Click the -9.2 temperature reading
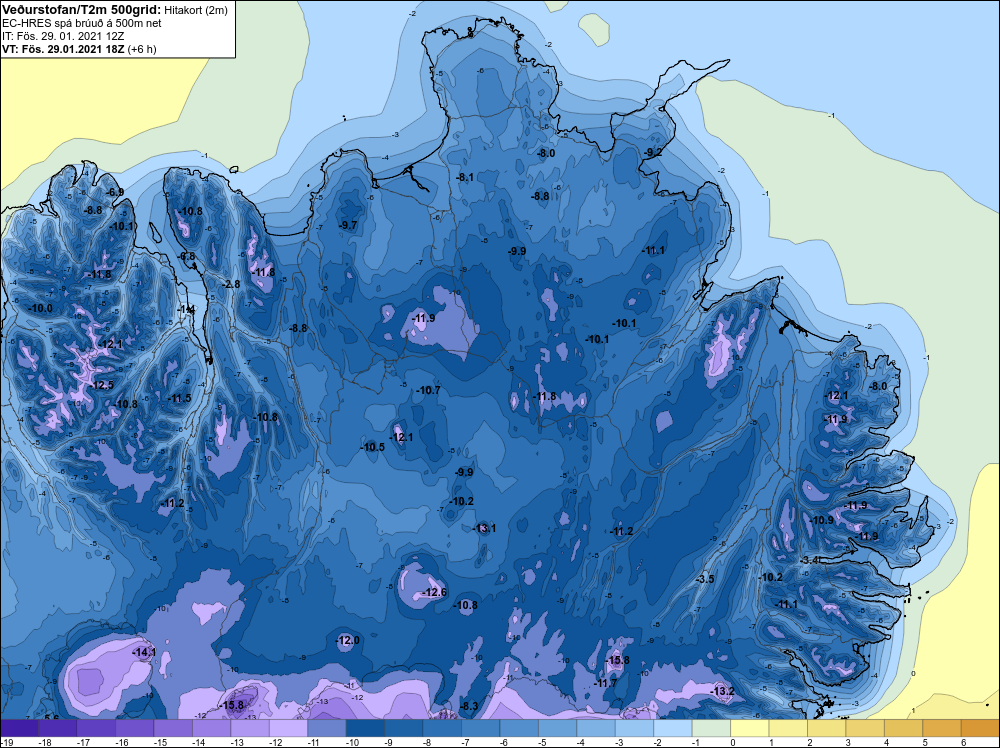 (653, 152)
